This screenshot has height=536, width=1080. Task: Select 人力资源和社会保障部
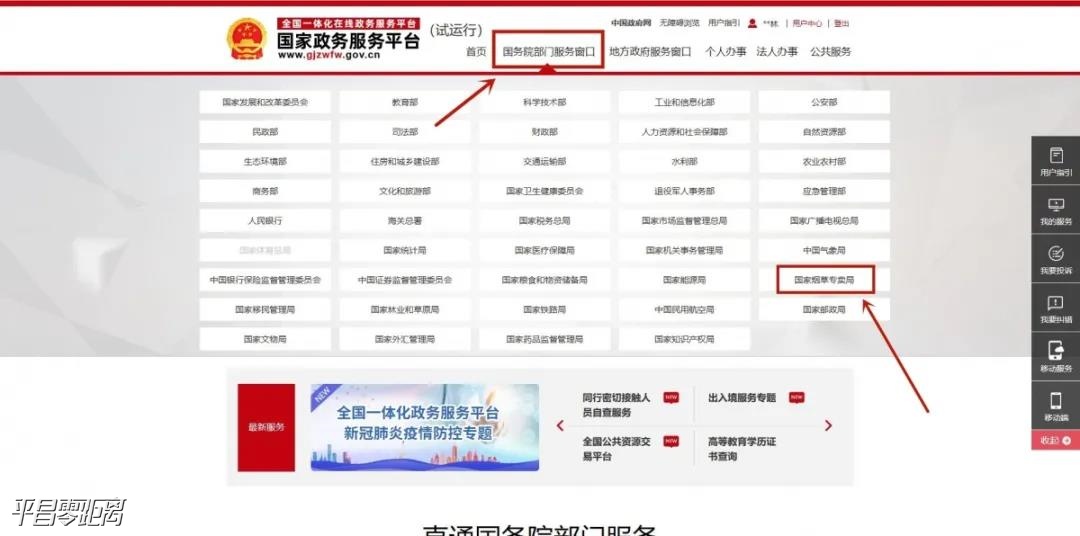tap(685, 132)
